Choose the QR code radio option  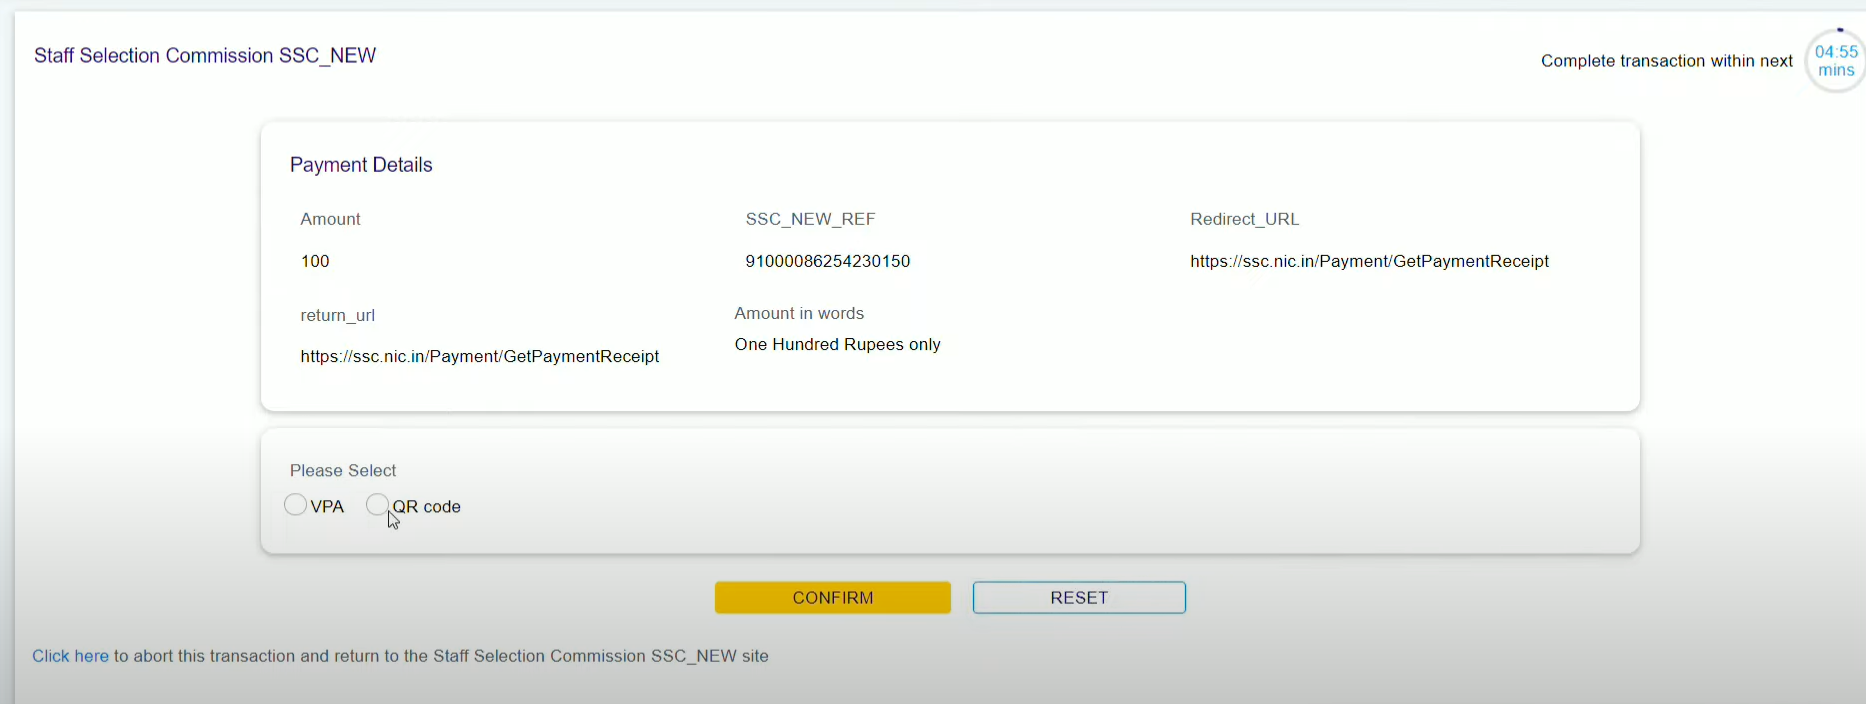pyautogui.click(x=377, y=505)
